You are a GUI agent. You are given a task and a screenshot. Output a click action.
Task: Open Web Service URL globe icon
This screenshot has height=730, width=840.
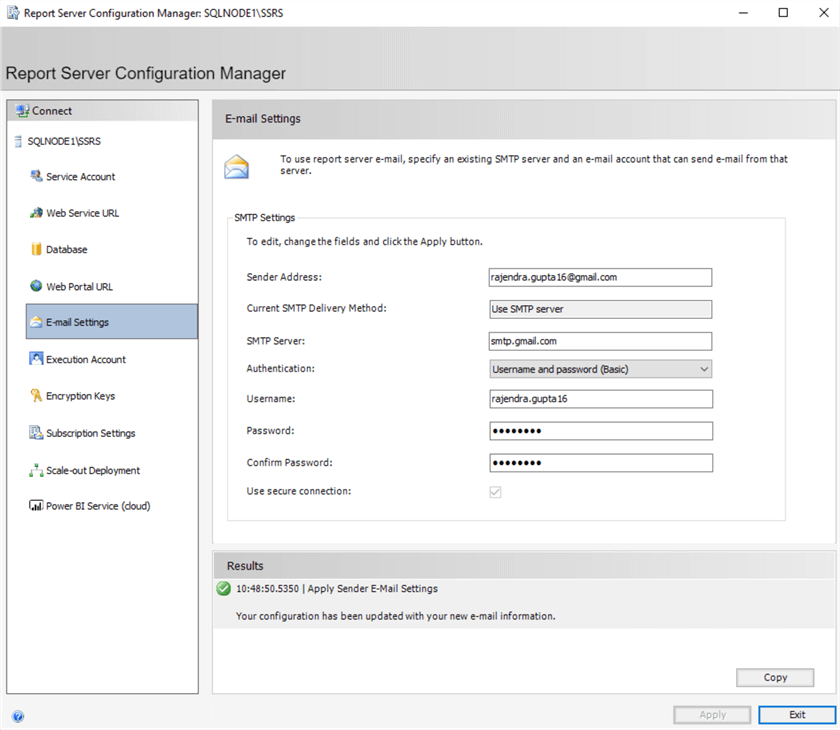tap(37, 213)
